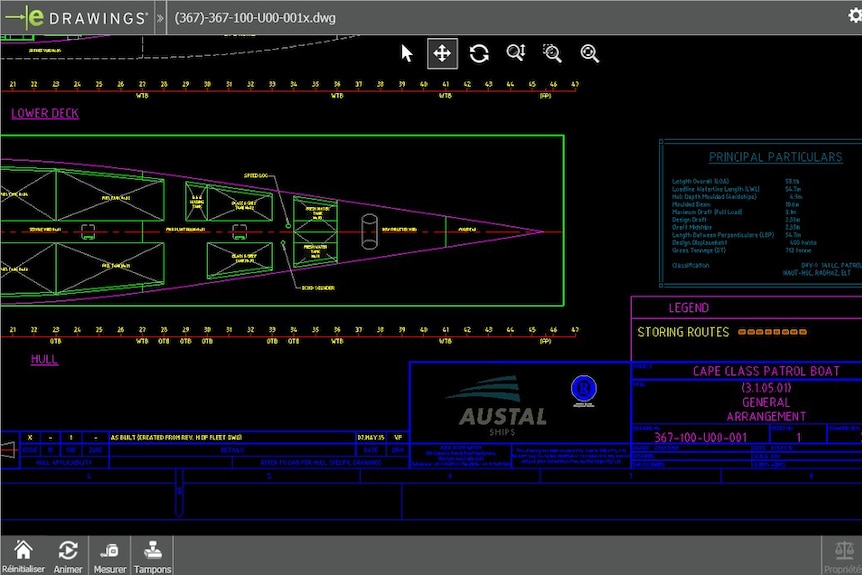862x575 pixels.
Task: Open the Mesurer measure tool
Action: [x=109, y=556]
